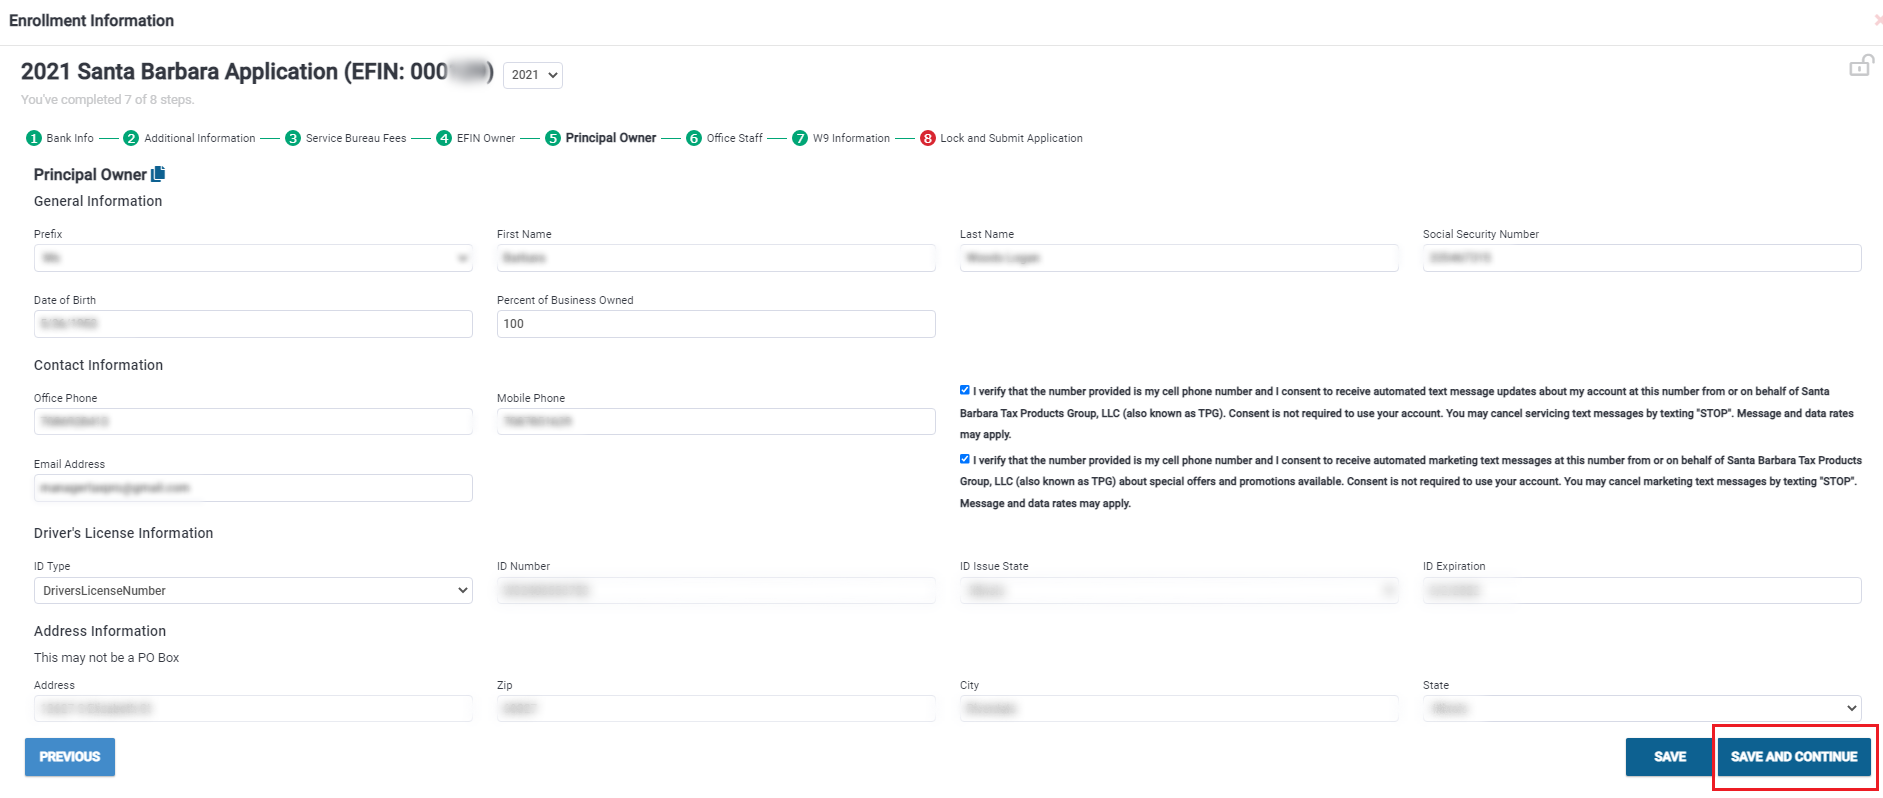
Task: Click step 4 EFIN Owner circle icon
Action: [444, 138]
